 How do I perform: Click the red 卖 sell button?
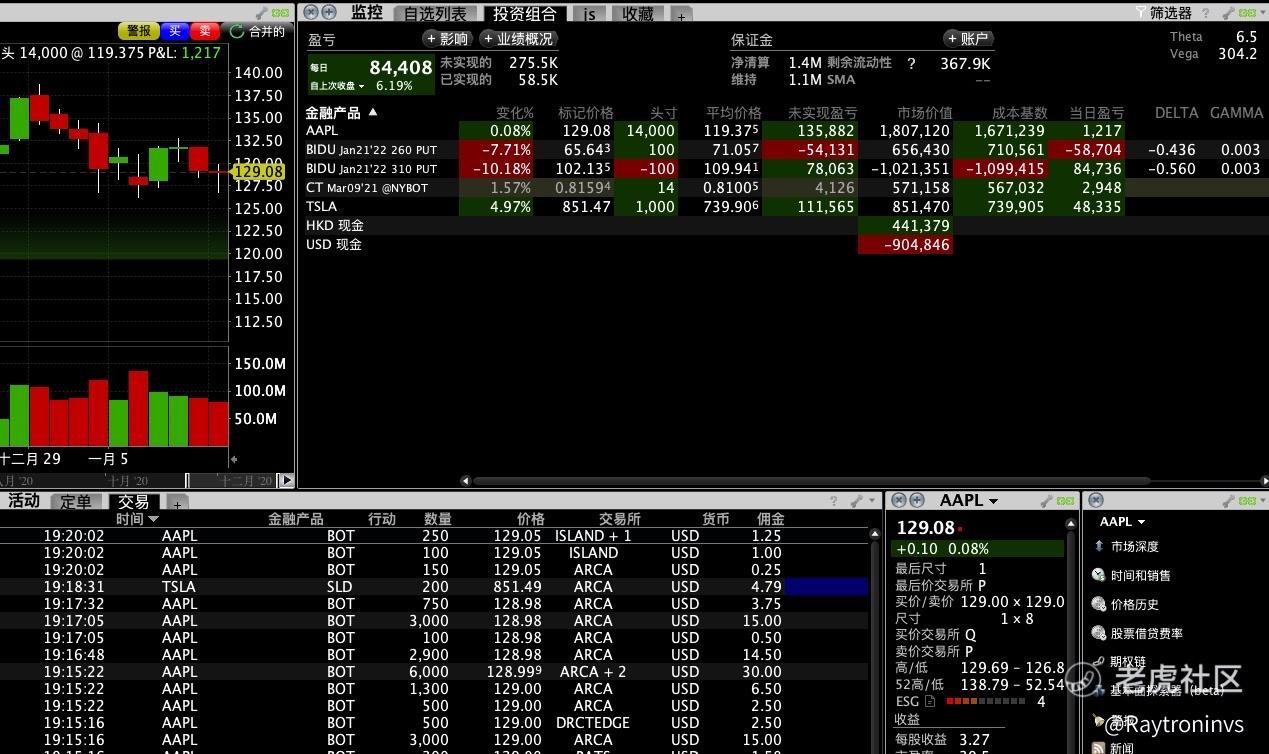(206, 31)
